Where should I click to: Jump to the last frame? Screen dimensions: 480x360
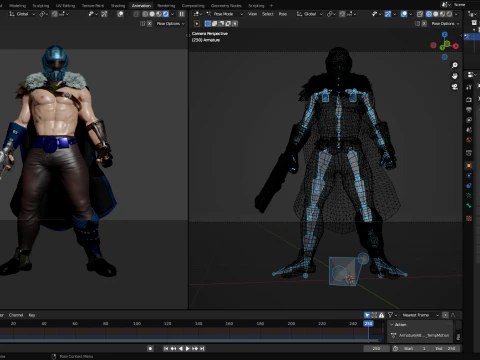(x=202, y=348)
